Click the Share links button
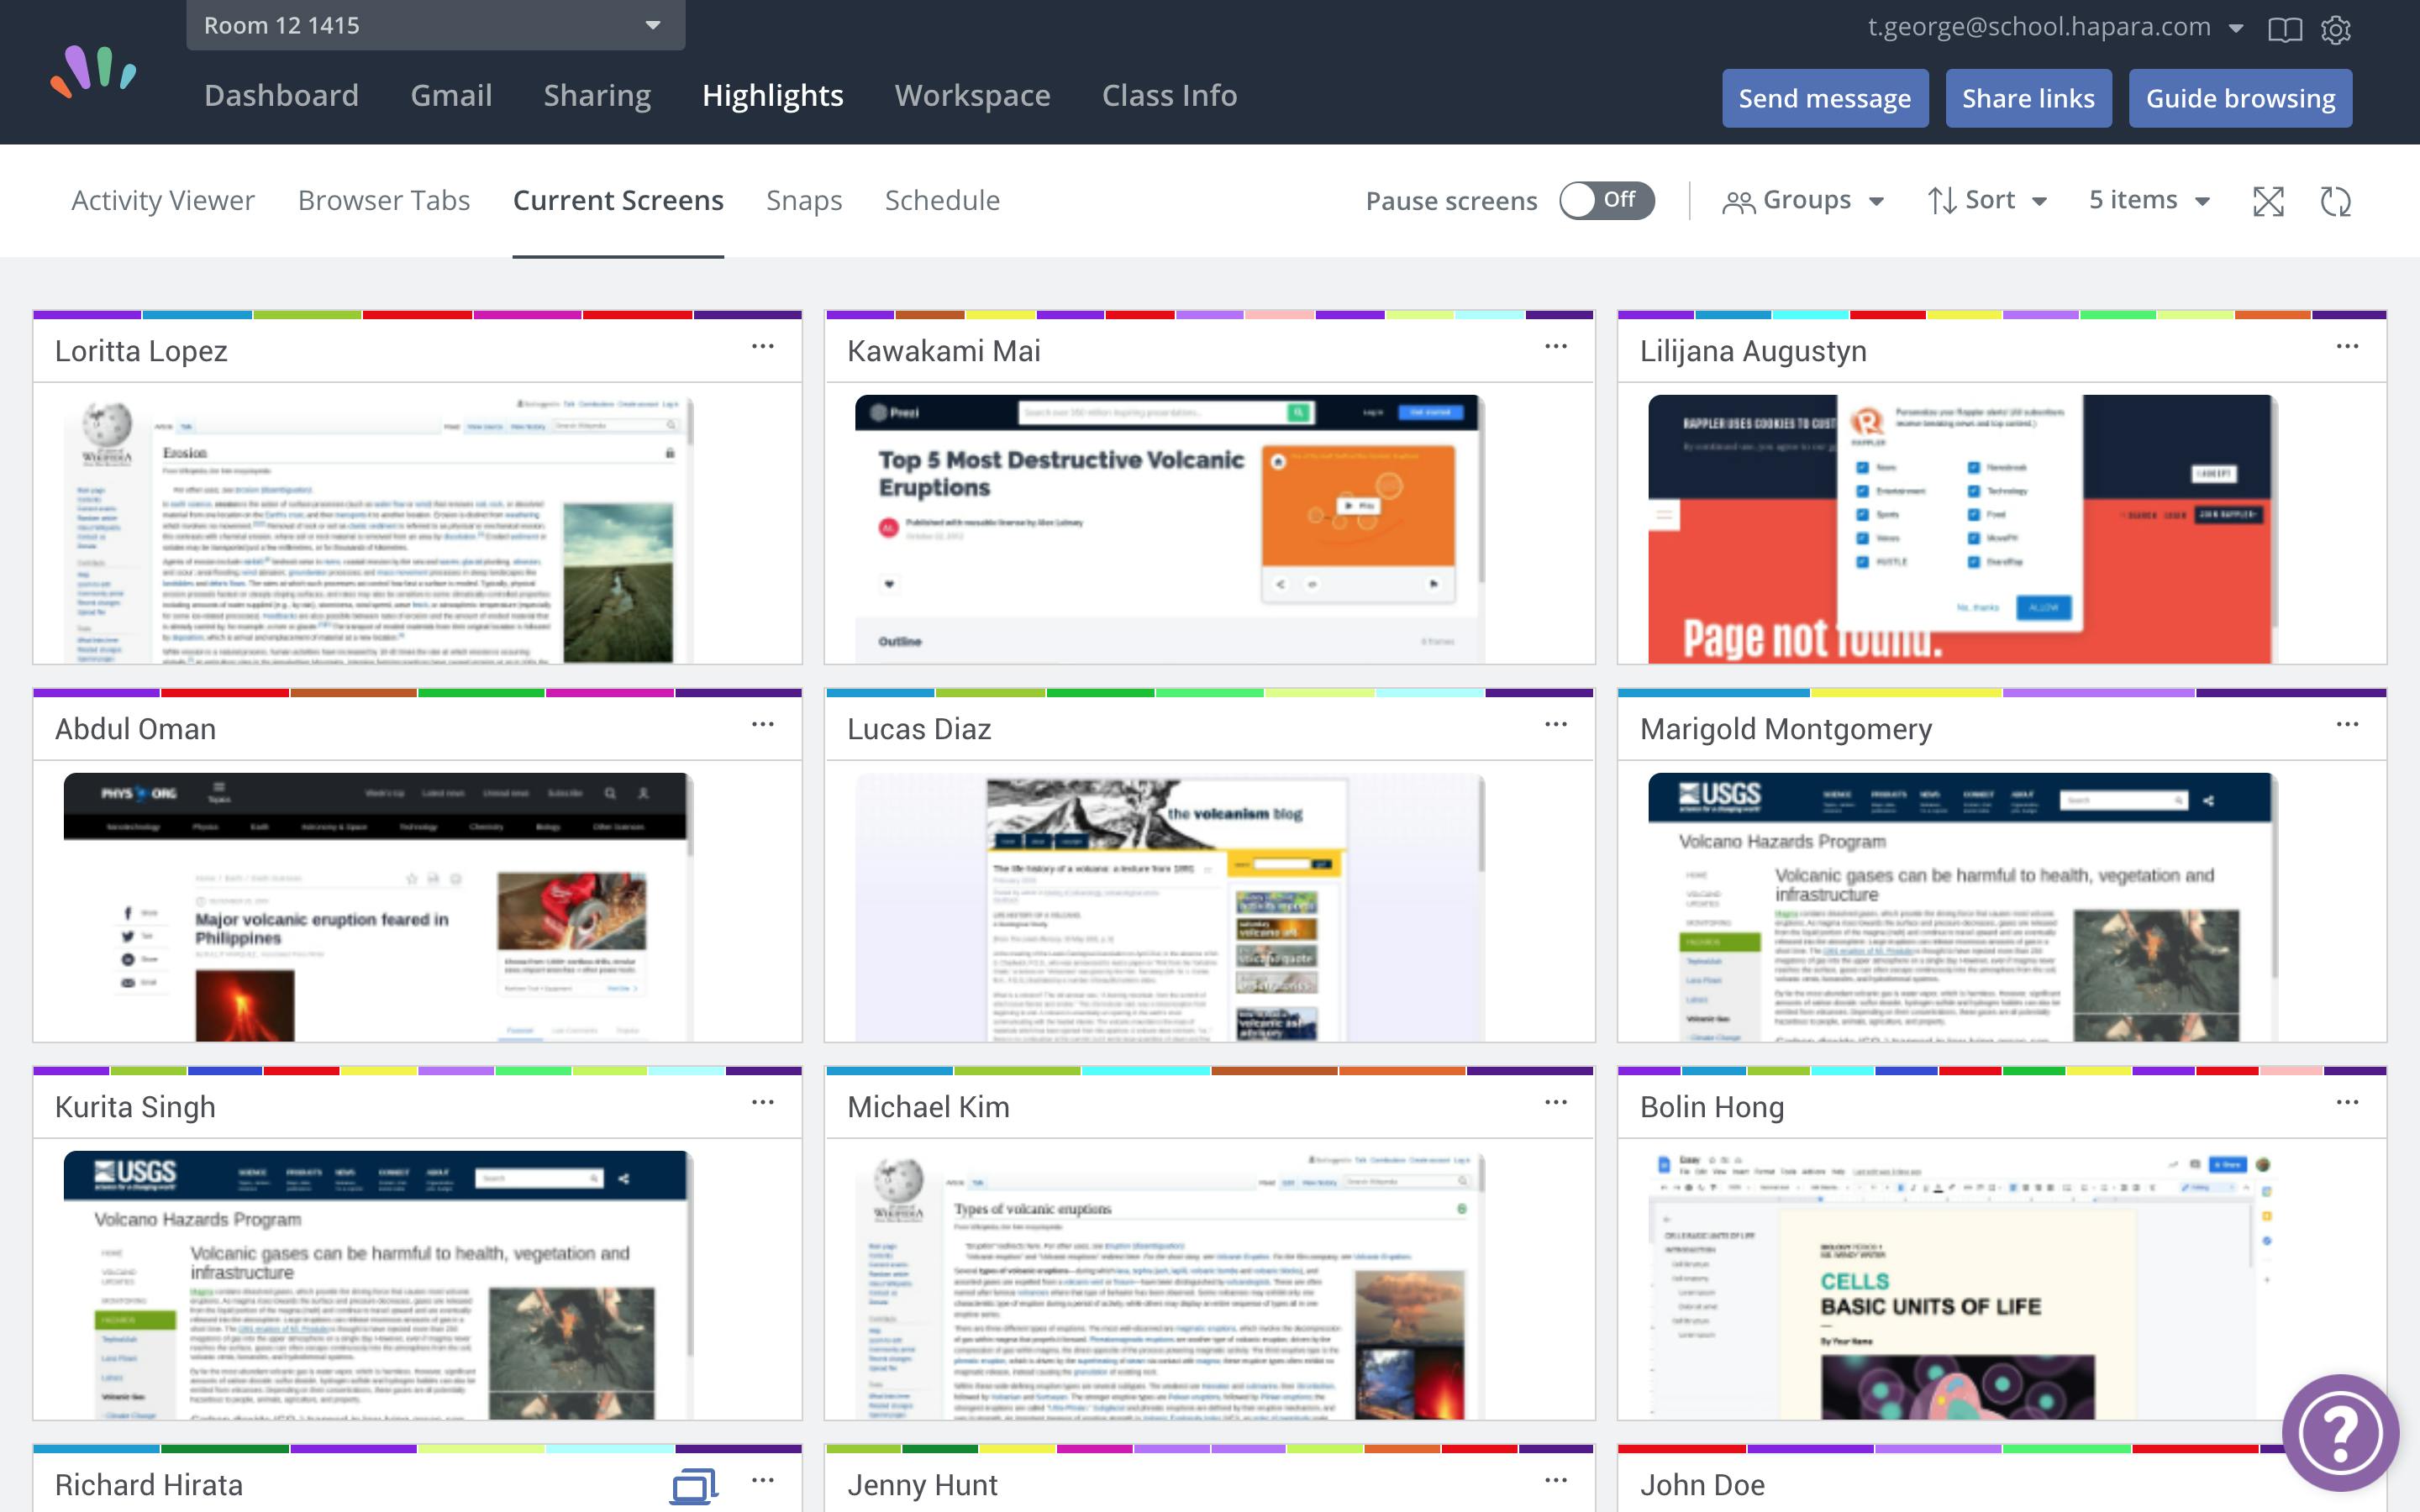 point(2028,98)
